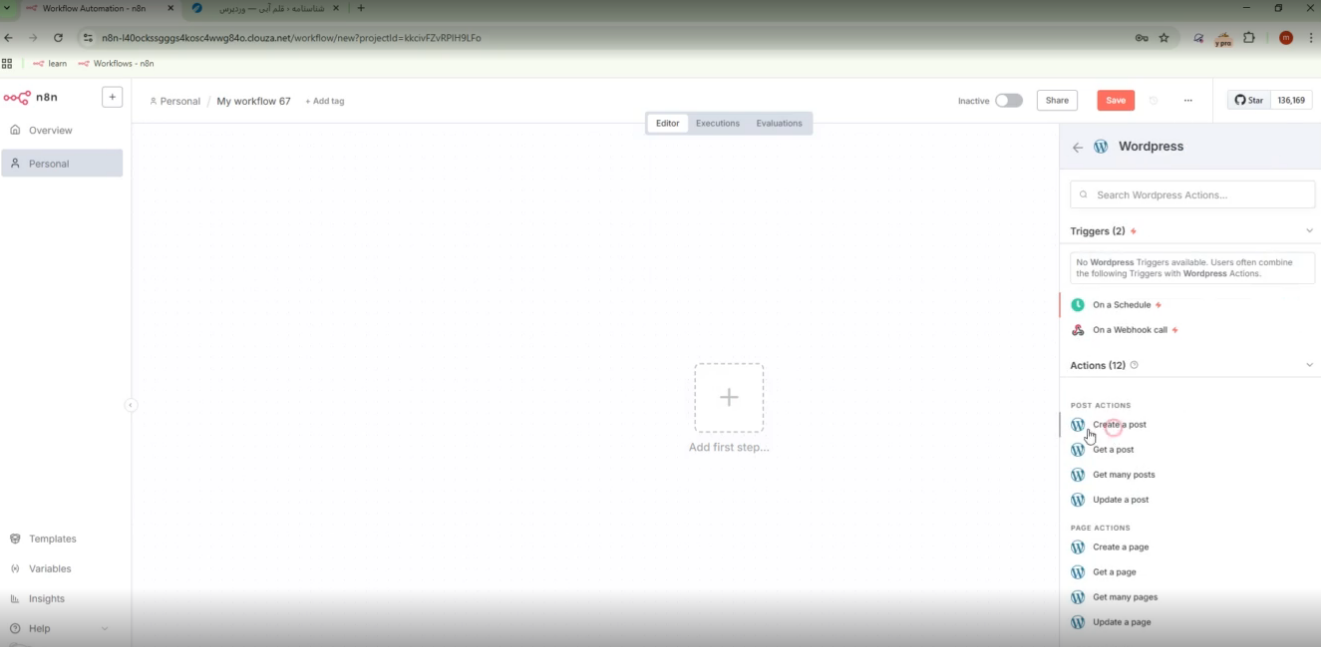This screenshot has height=647, width=1321.
Task: Click the Share button
Action: pos(1057,101)
